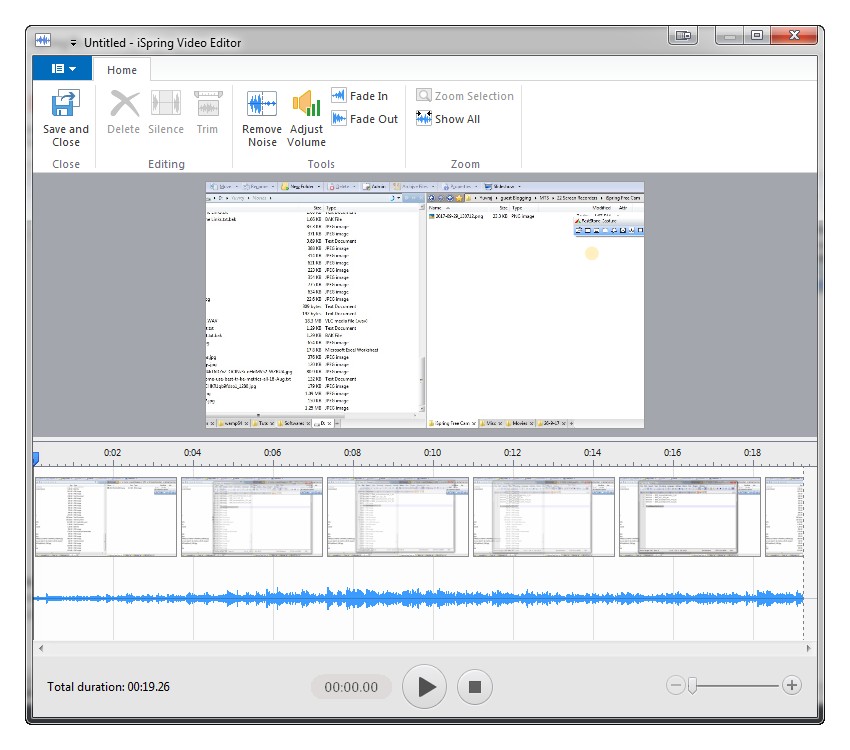
Task: Click the blue playhead marker at timeline start
Action: [36, 459]
